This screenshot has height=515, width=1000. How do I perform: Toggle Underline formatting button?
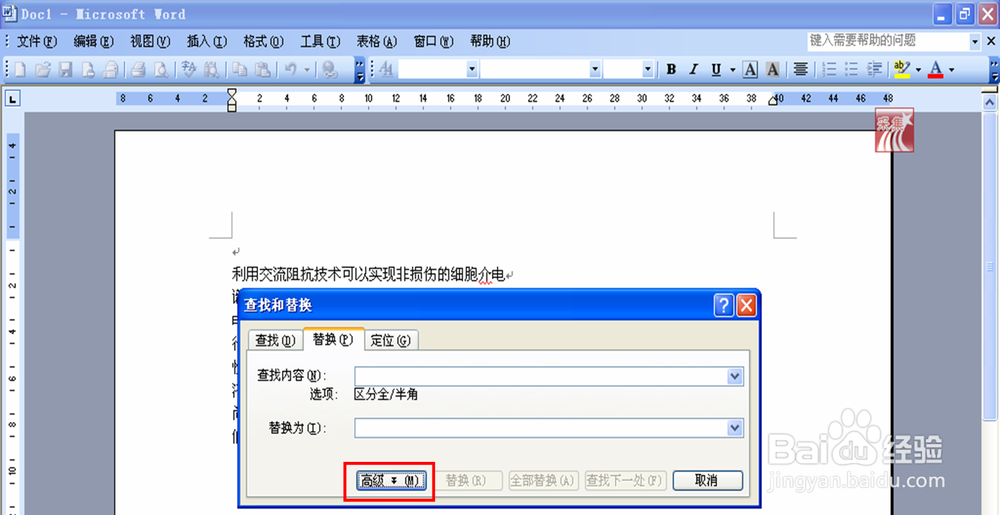tap(716, 69)
